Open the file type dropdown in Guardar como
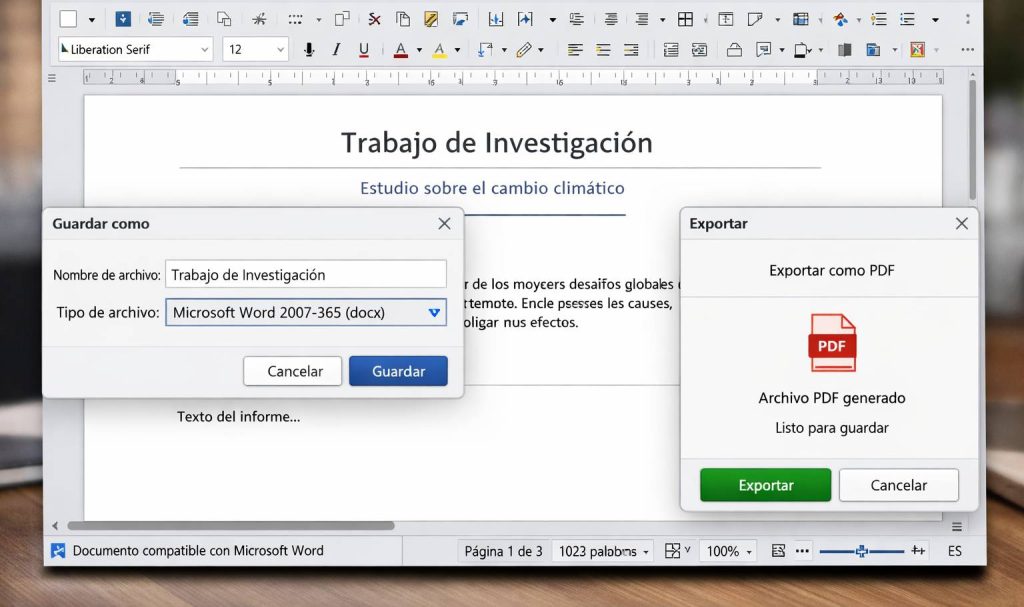The width and height of the screenshot is (1024, 607). [435, 312]
